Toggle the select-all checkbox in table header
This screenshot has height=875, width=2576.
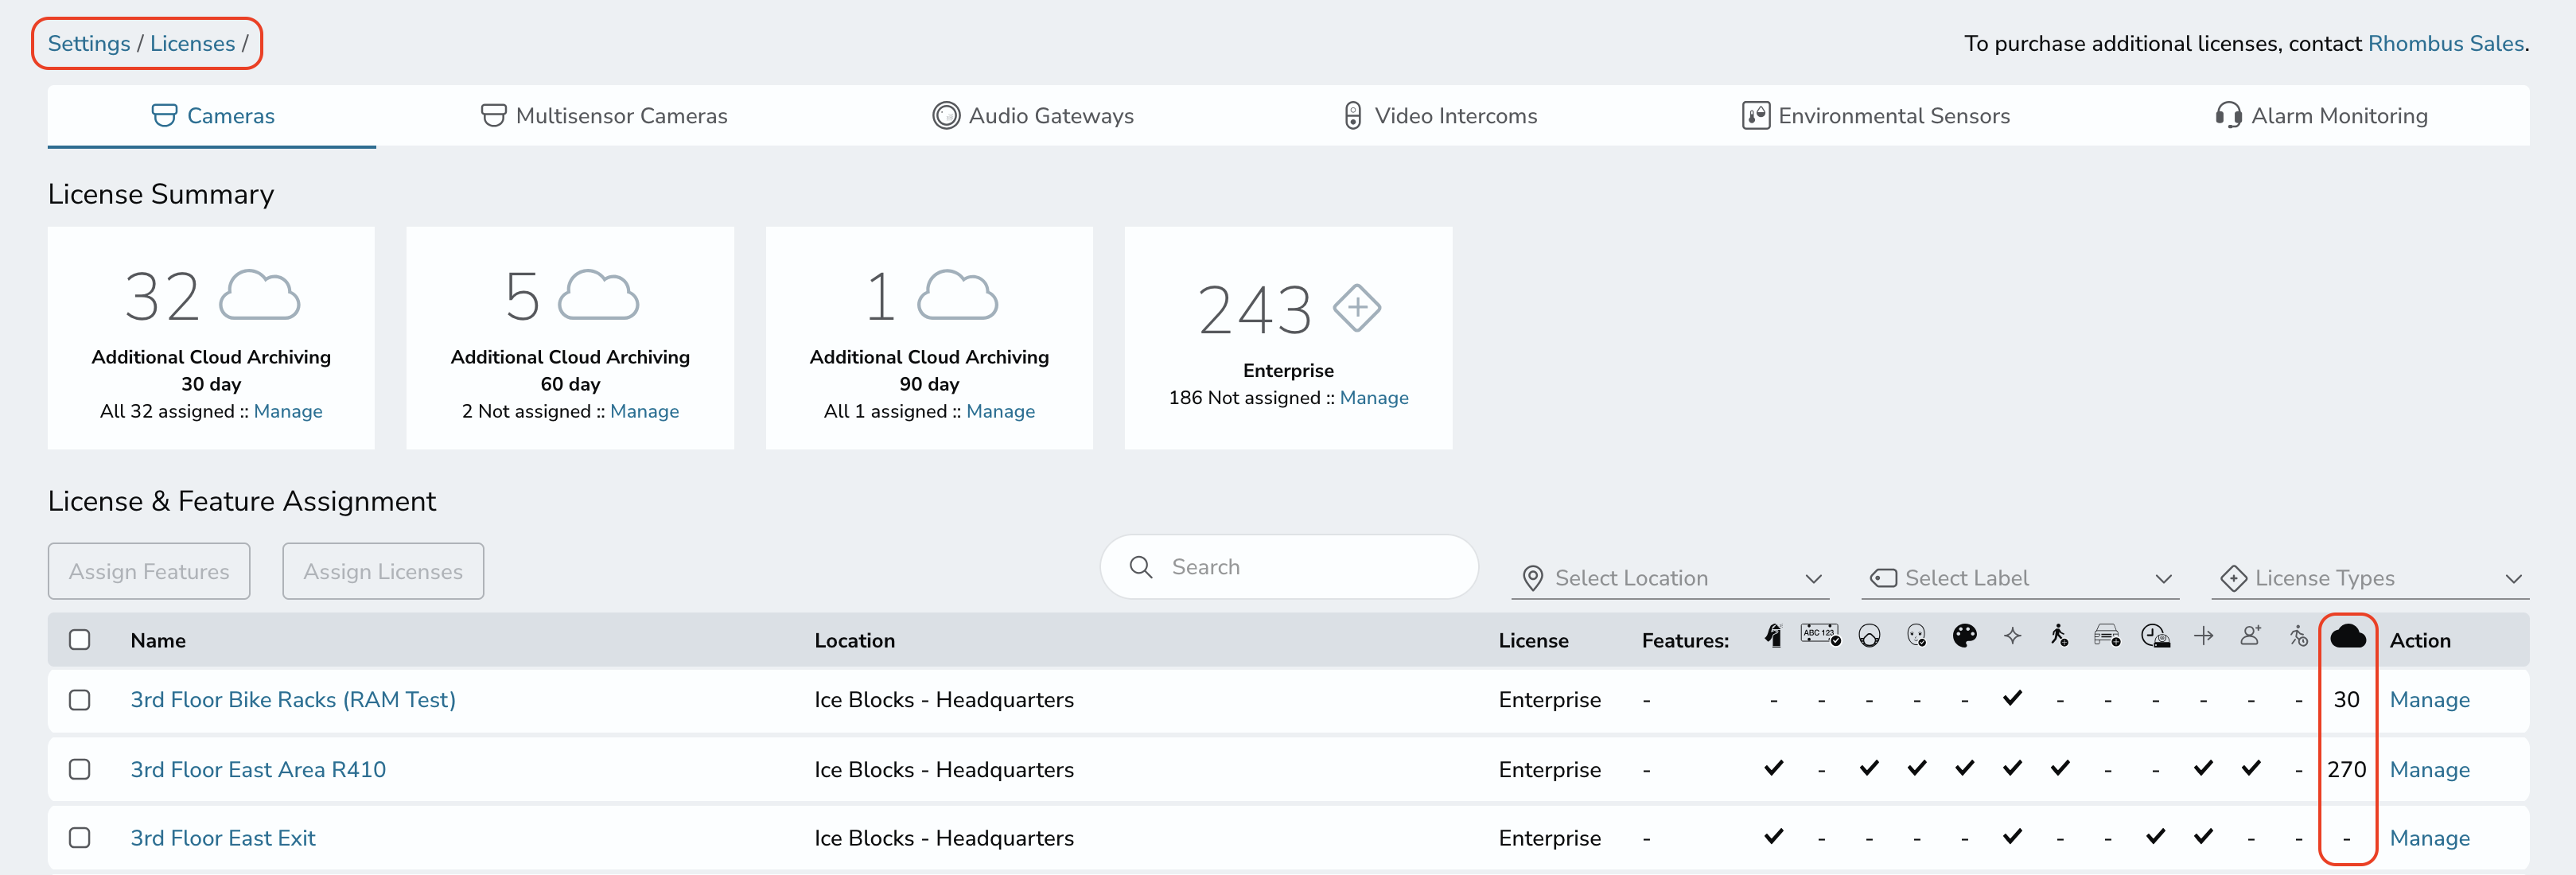click(x=80, y=640)
